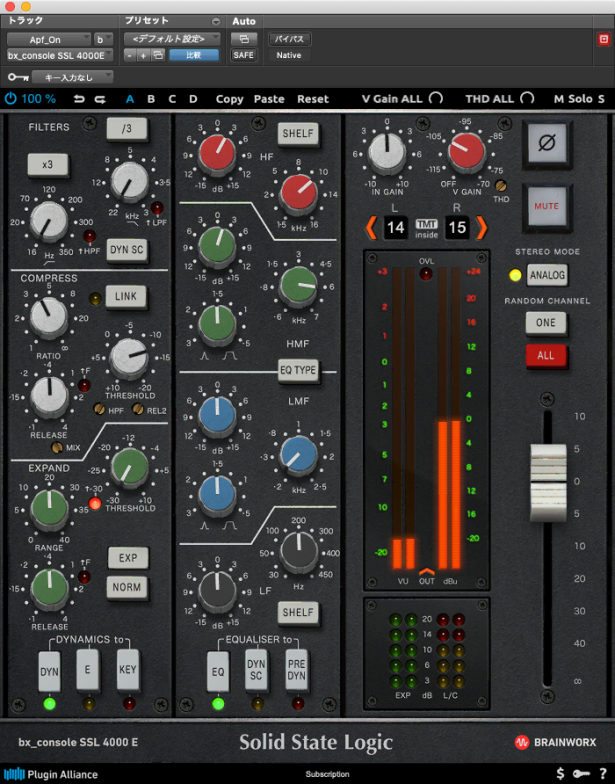Toggle the ANALOG stereo mode button
Viewport: 615px width, 784px height.
pos(547,275)
